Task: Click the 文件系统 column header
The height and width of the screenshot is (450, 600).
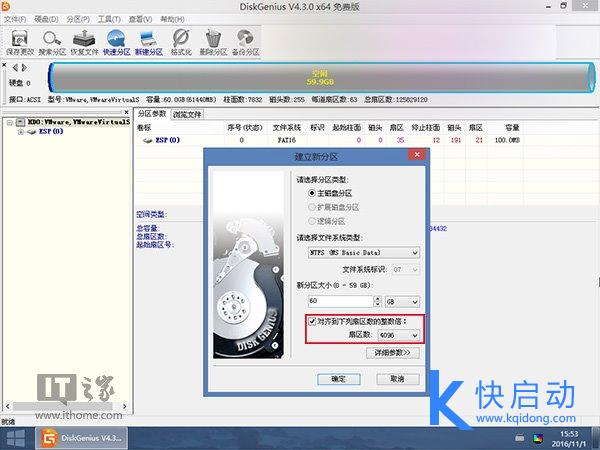Action: coord(287,127)
